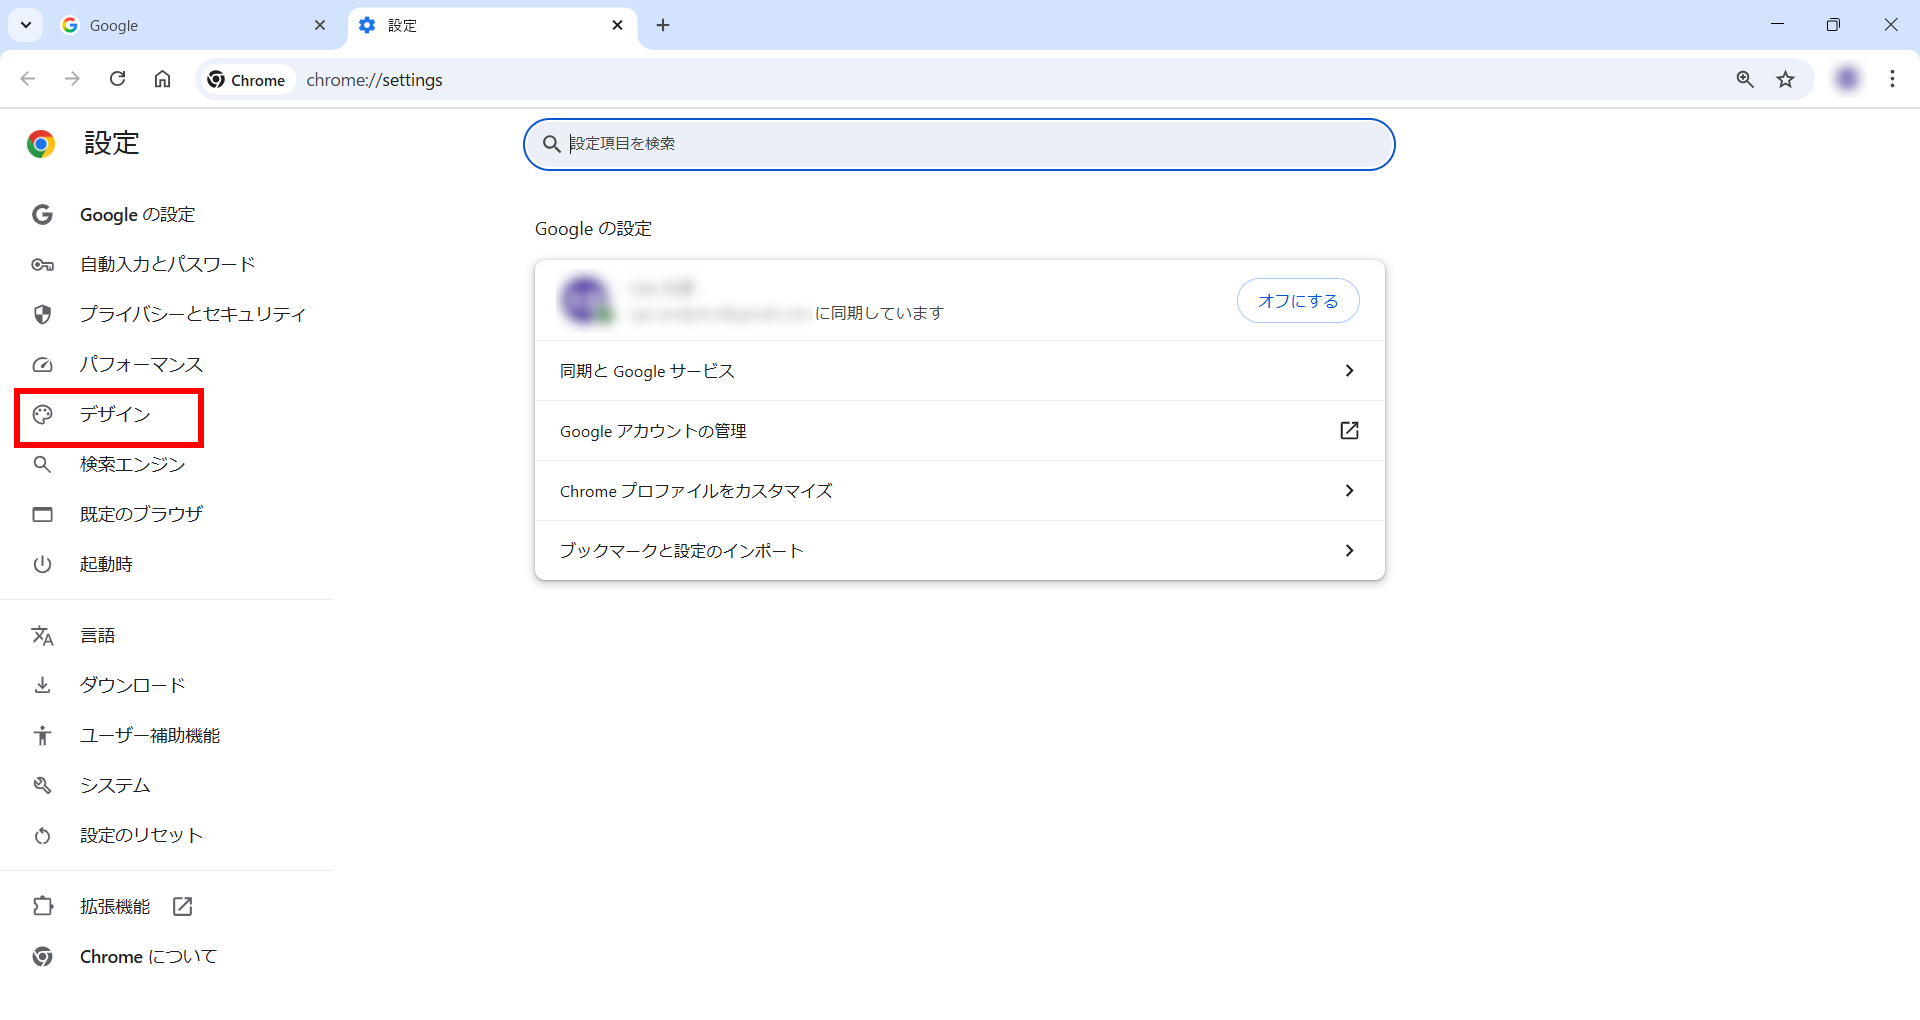Image resolution: width=1920 pixels, height=1020 pixels.
Task: Click the browser window icon for 既定のブラウザ
Action: click(x=42, y=515)
